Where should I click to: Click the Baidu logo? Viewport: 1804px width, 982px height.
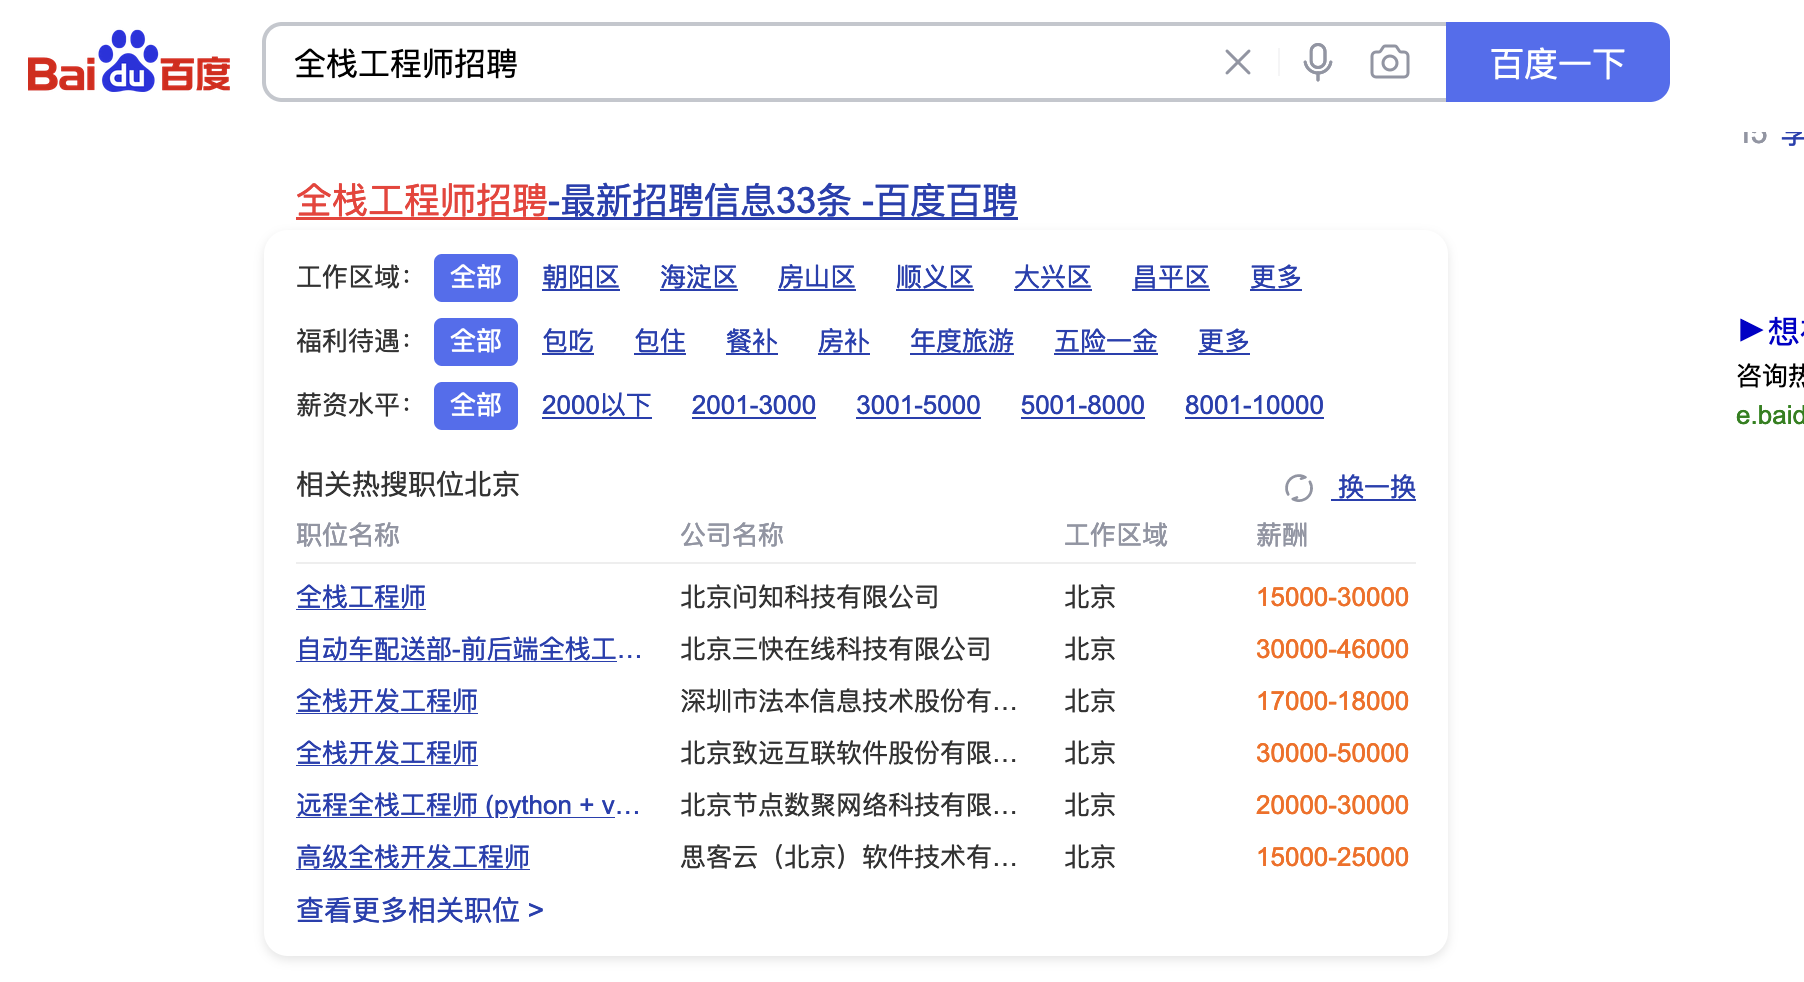click(x=128, y=62)
